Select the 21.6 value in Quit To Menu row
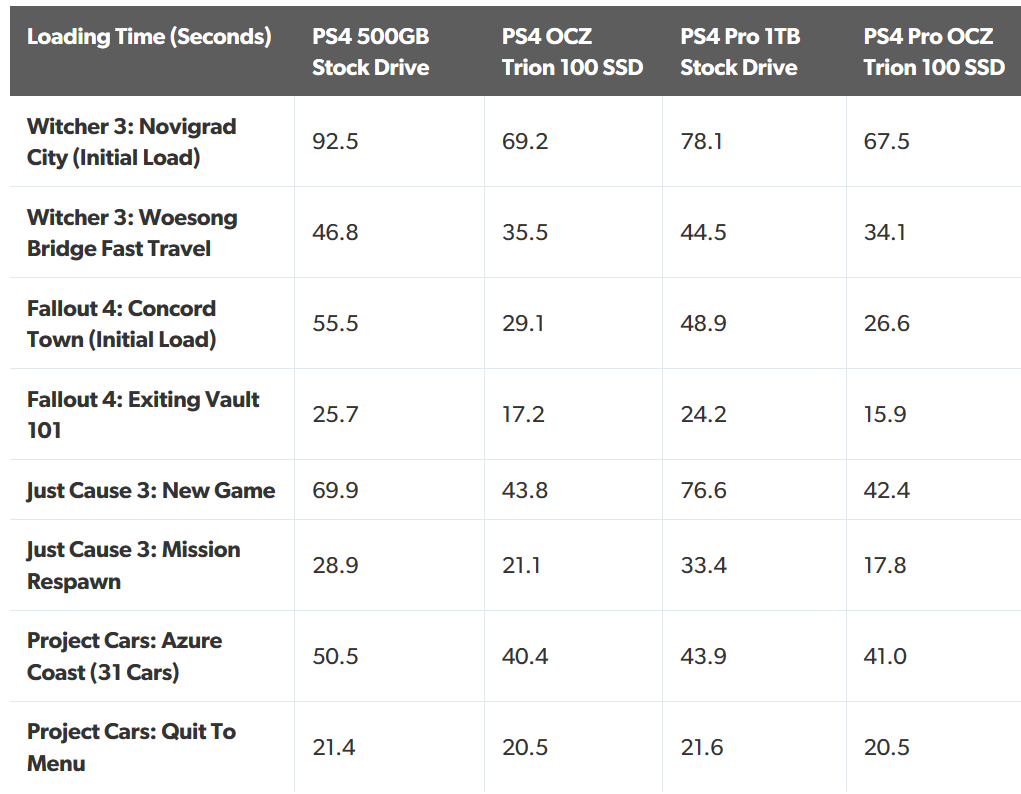Screen dimensions: 1021x794 (x=702, y=748)
